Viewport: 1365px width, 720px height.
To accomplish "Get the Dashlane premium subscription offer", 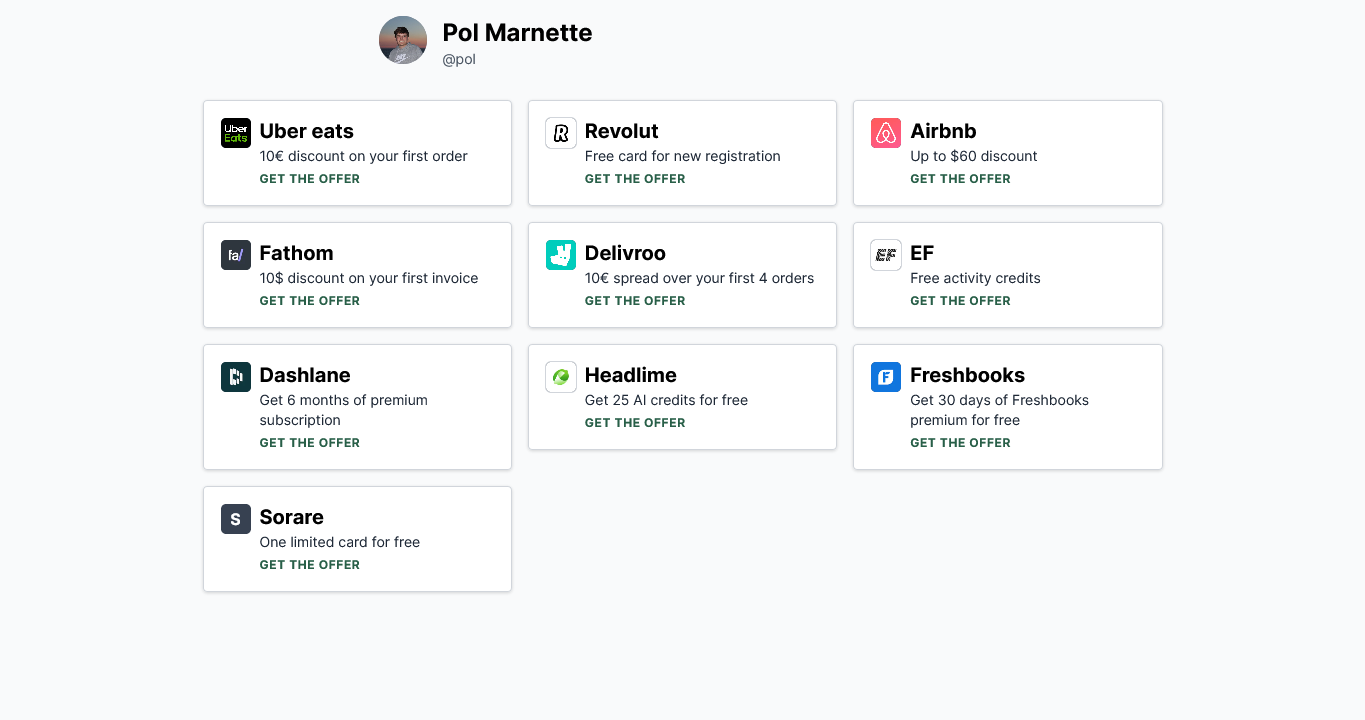I will (x=310, y=443).
